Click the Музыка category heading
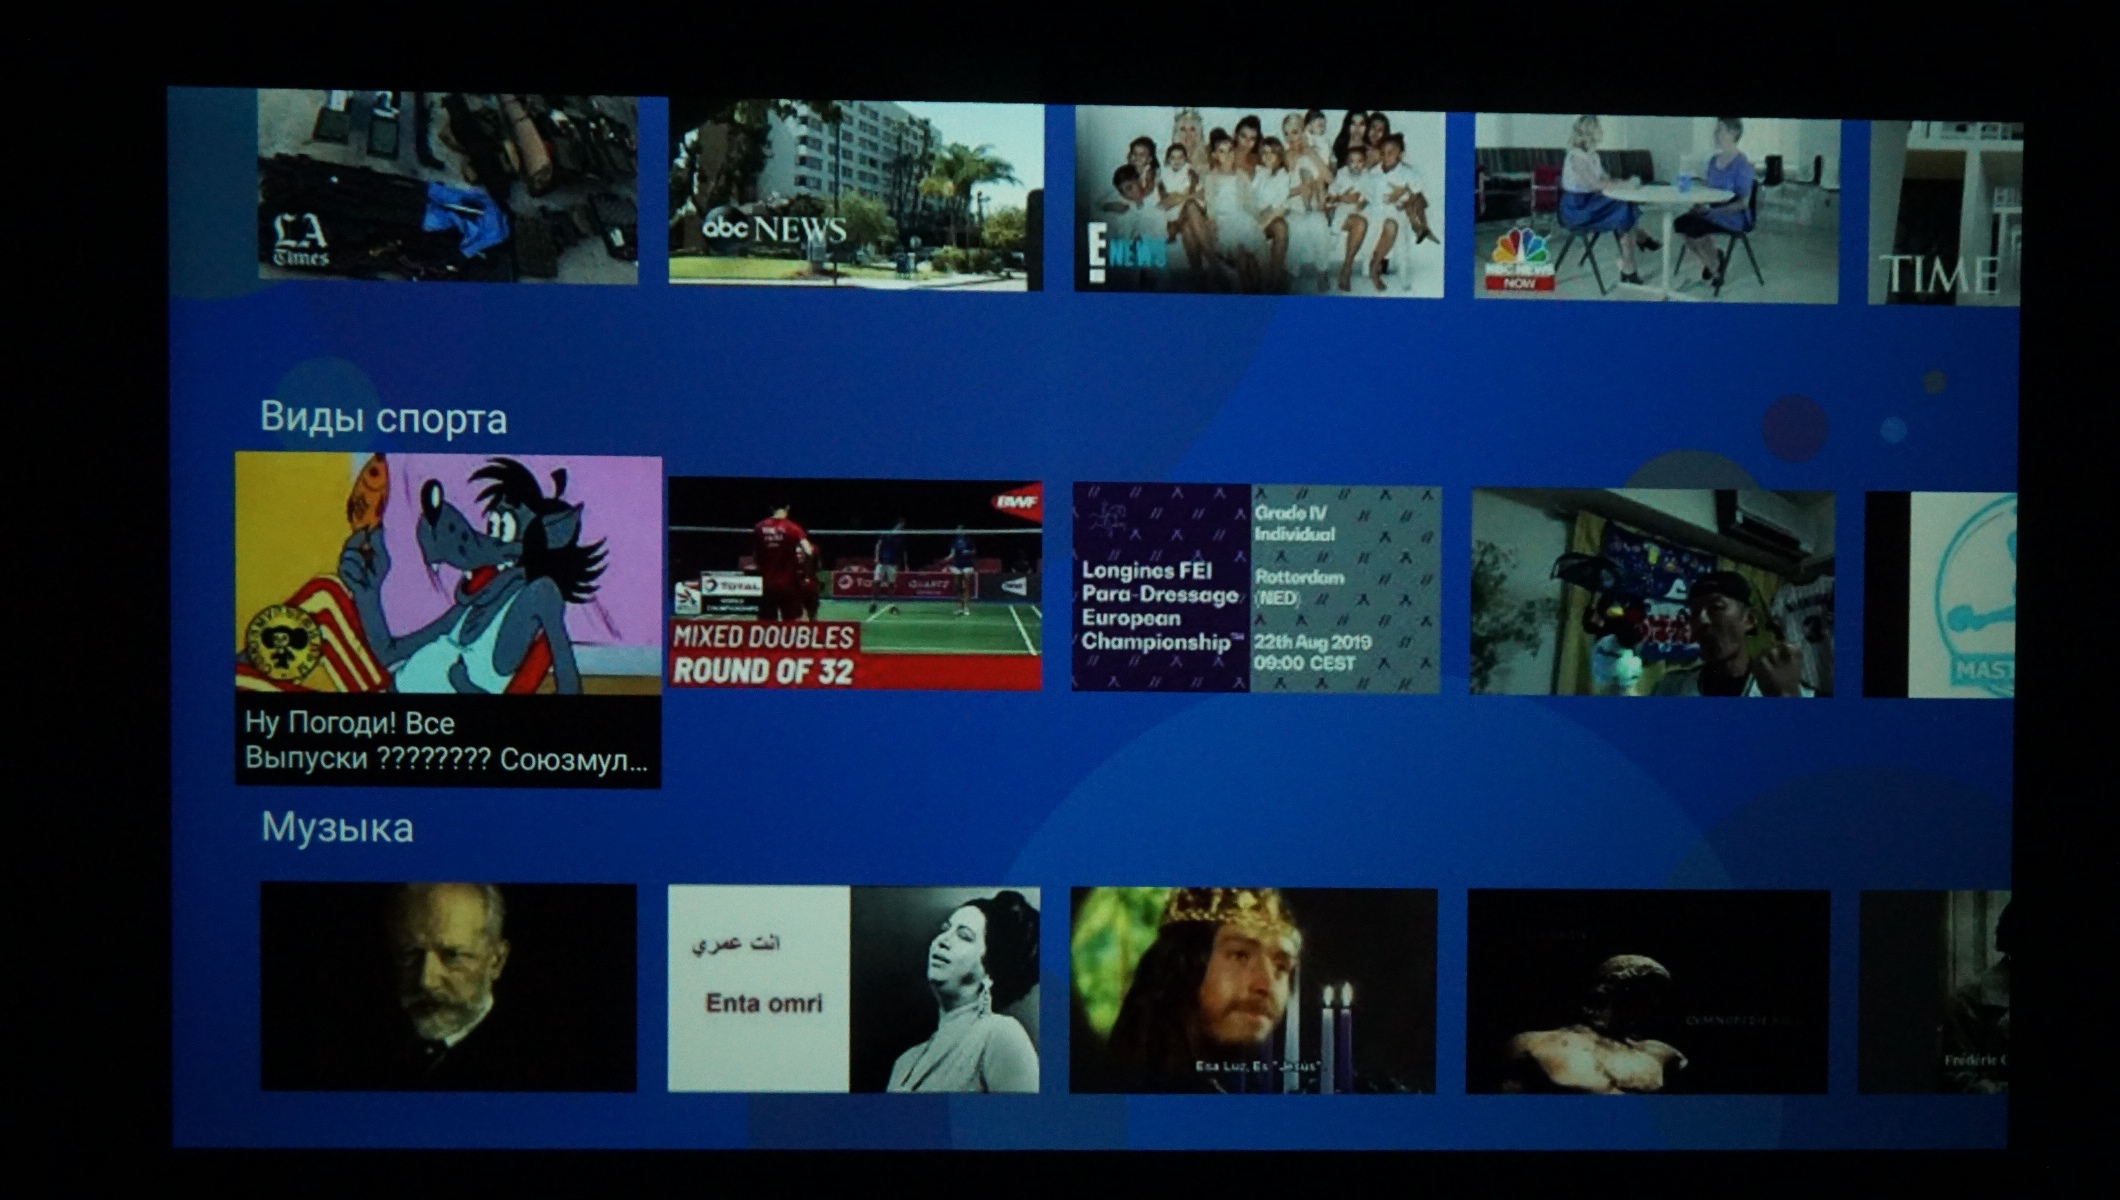This screenshot has height=1200, width=2120. pyautogui.click(x=337, y=828)
